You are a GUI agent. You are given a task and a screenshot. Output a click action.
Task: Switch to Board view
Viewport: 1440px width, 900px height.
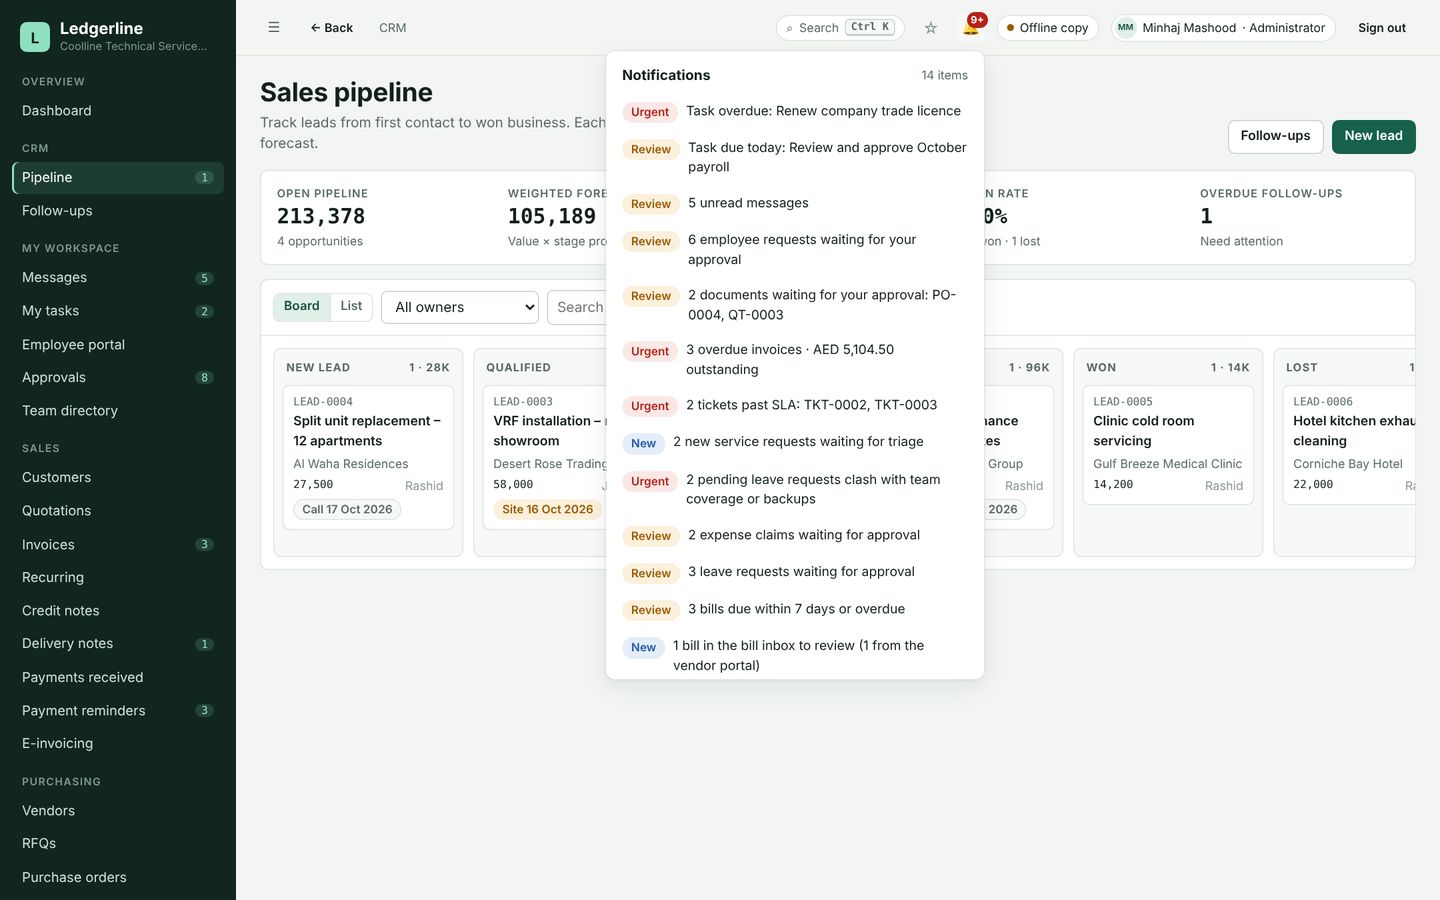tap(302, 306)
